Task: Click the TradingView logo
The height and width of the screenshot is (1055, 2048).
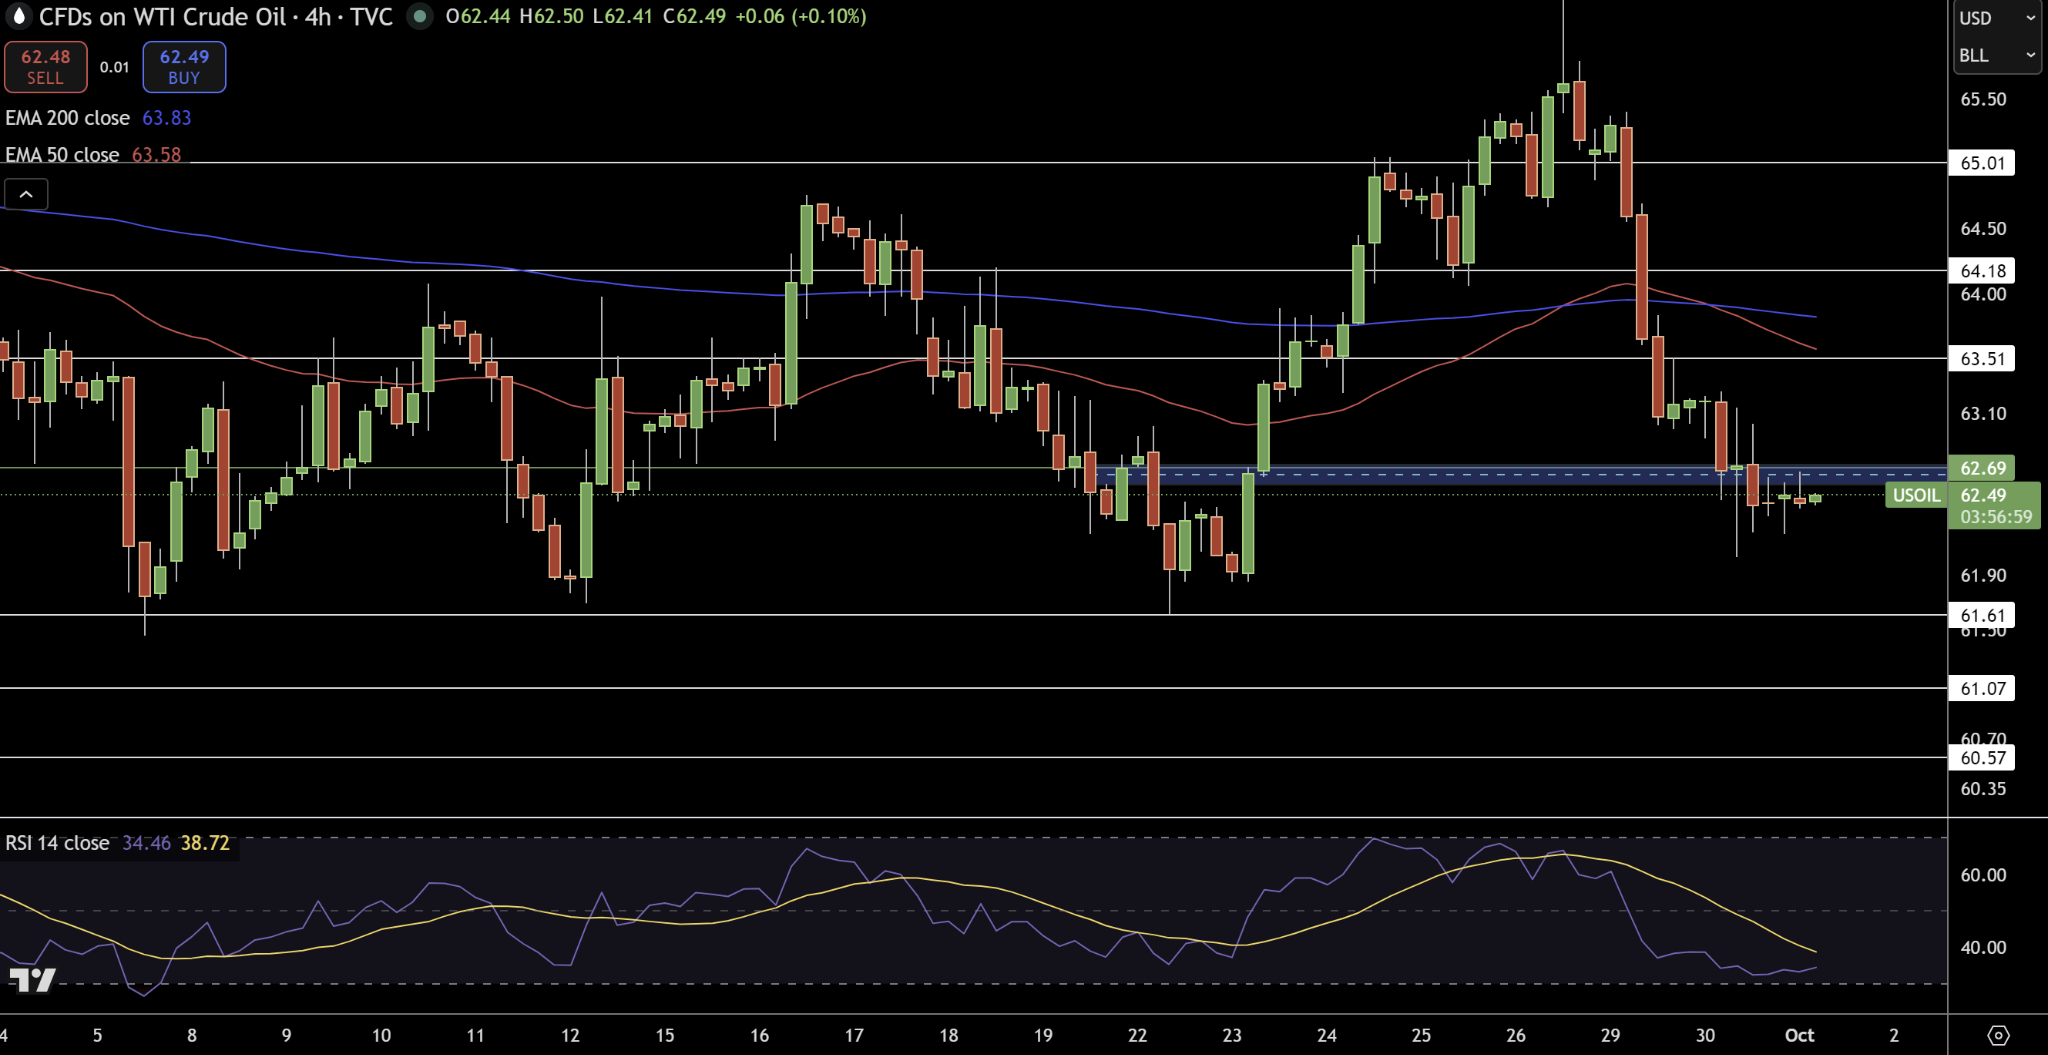Action: [32, 980]
